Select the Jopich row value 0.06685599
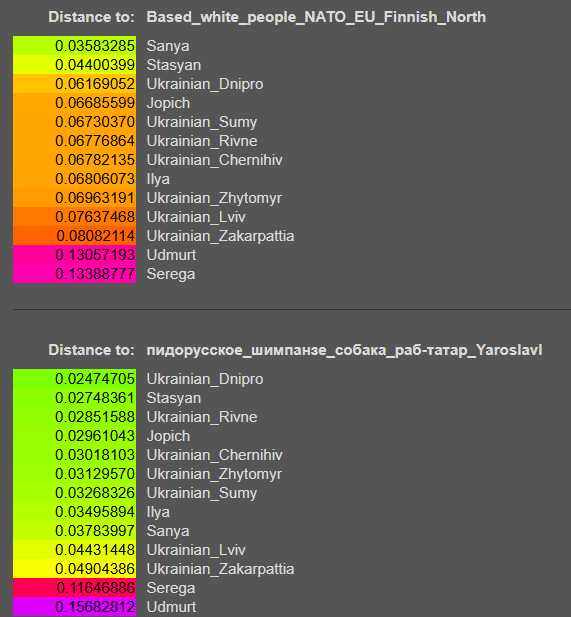The height and width of the screenshot is (617, 571). [74, 103]
